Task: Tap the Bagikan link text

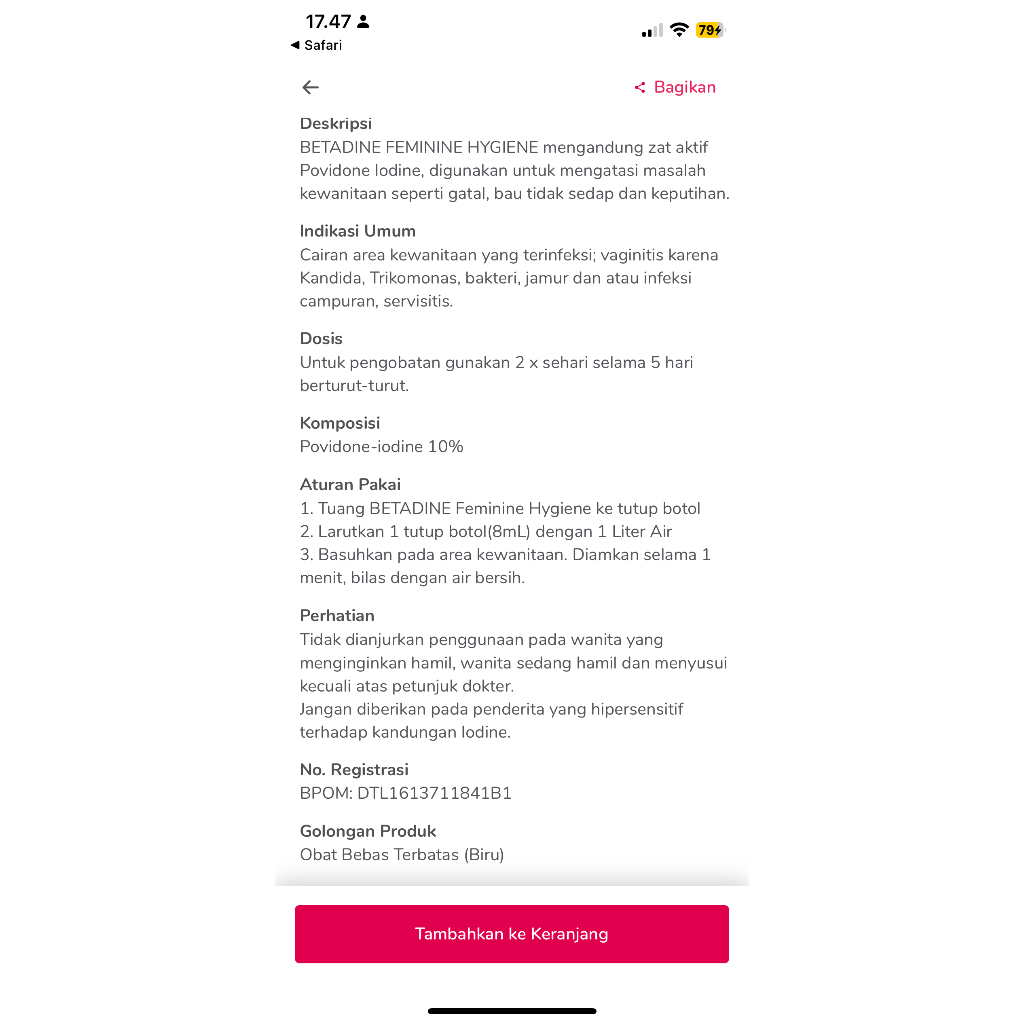Action: (684, 88)
